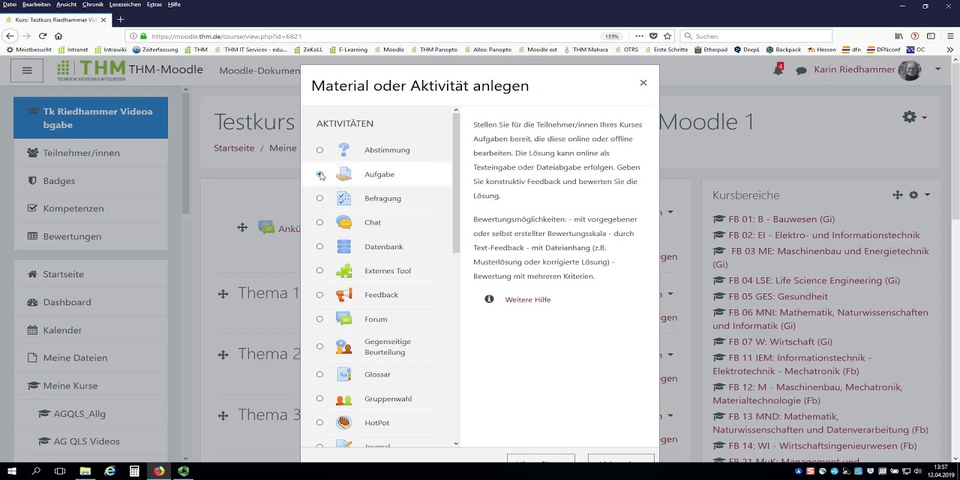Click the Windows Start button
Viewport: 960px width, 480px height.
pos(11,471)
